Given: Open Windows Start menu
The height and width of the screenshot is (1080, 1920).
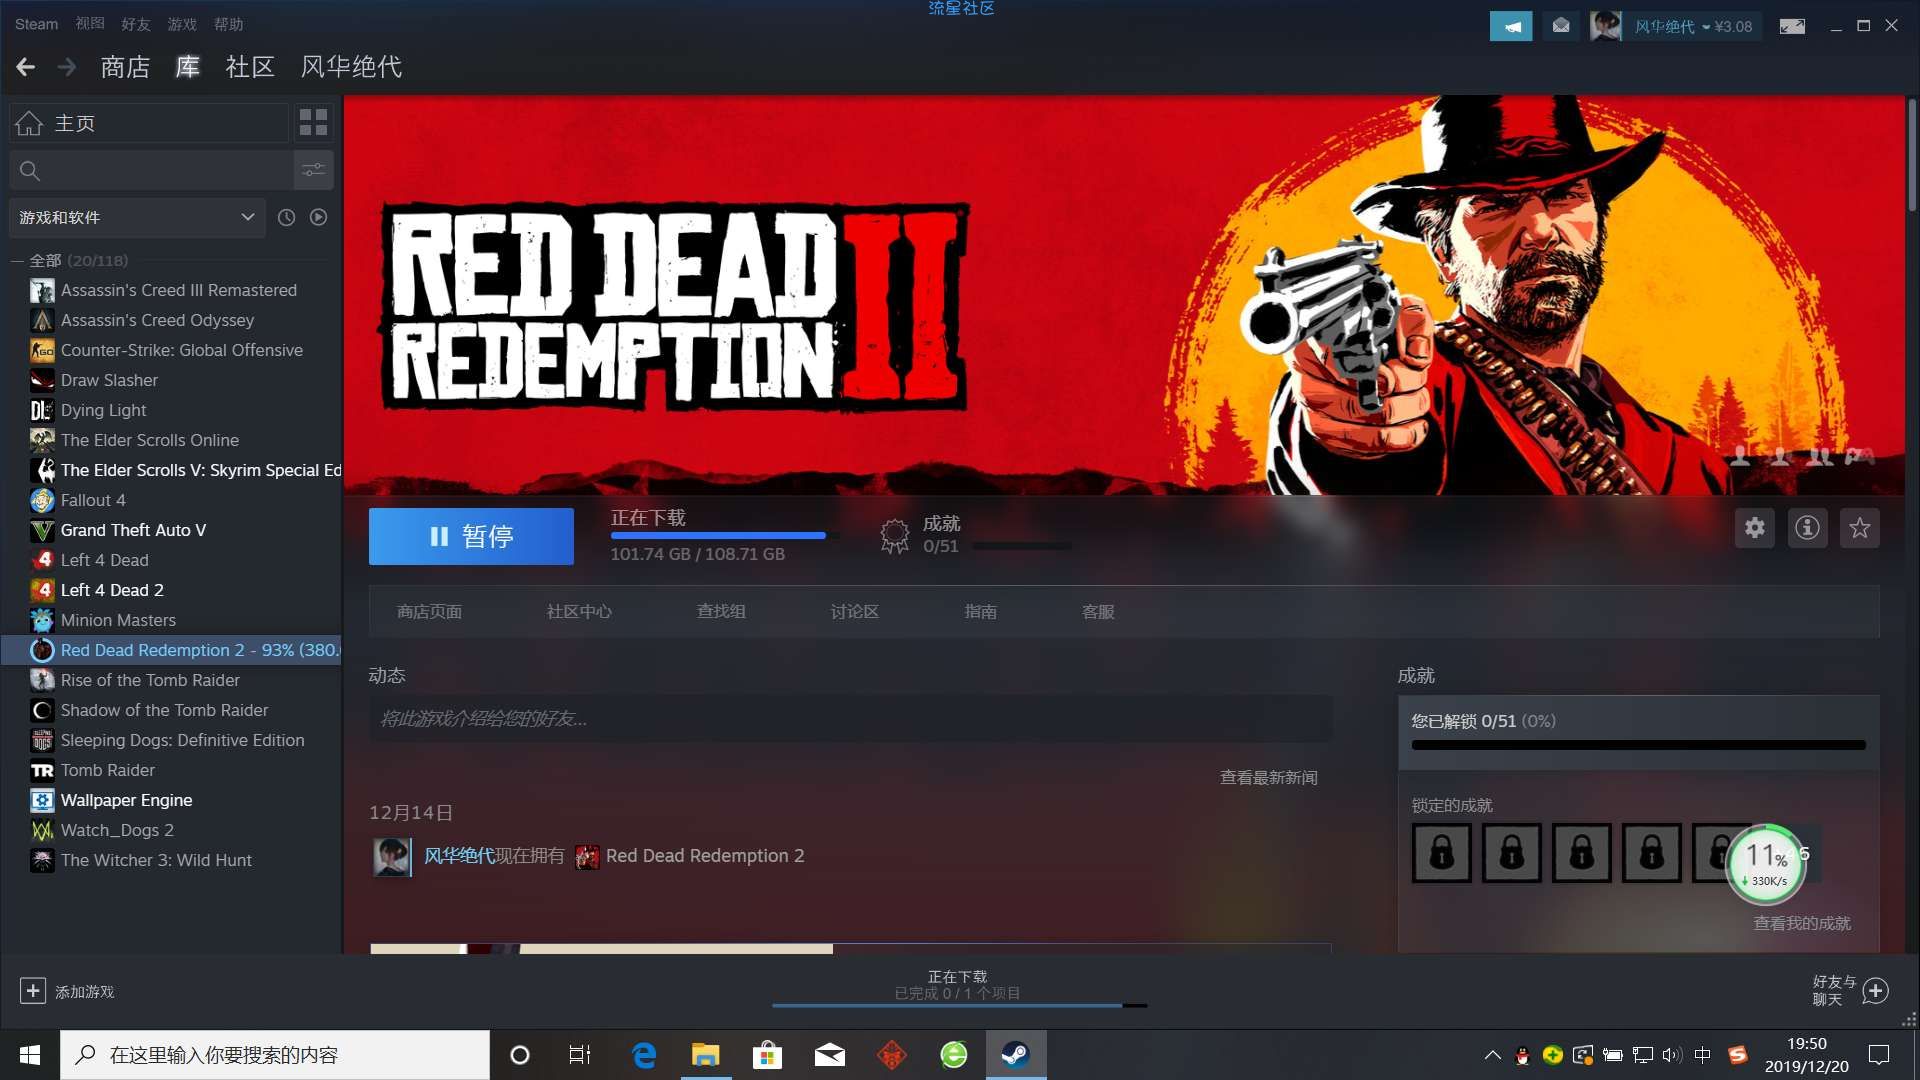Looking at the screenshot, I should (x=30, y=1055).
